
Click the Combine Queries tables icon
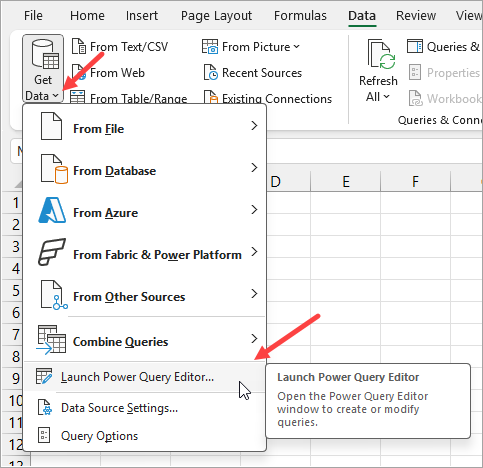point(51,339)
